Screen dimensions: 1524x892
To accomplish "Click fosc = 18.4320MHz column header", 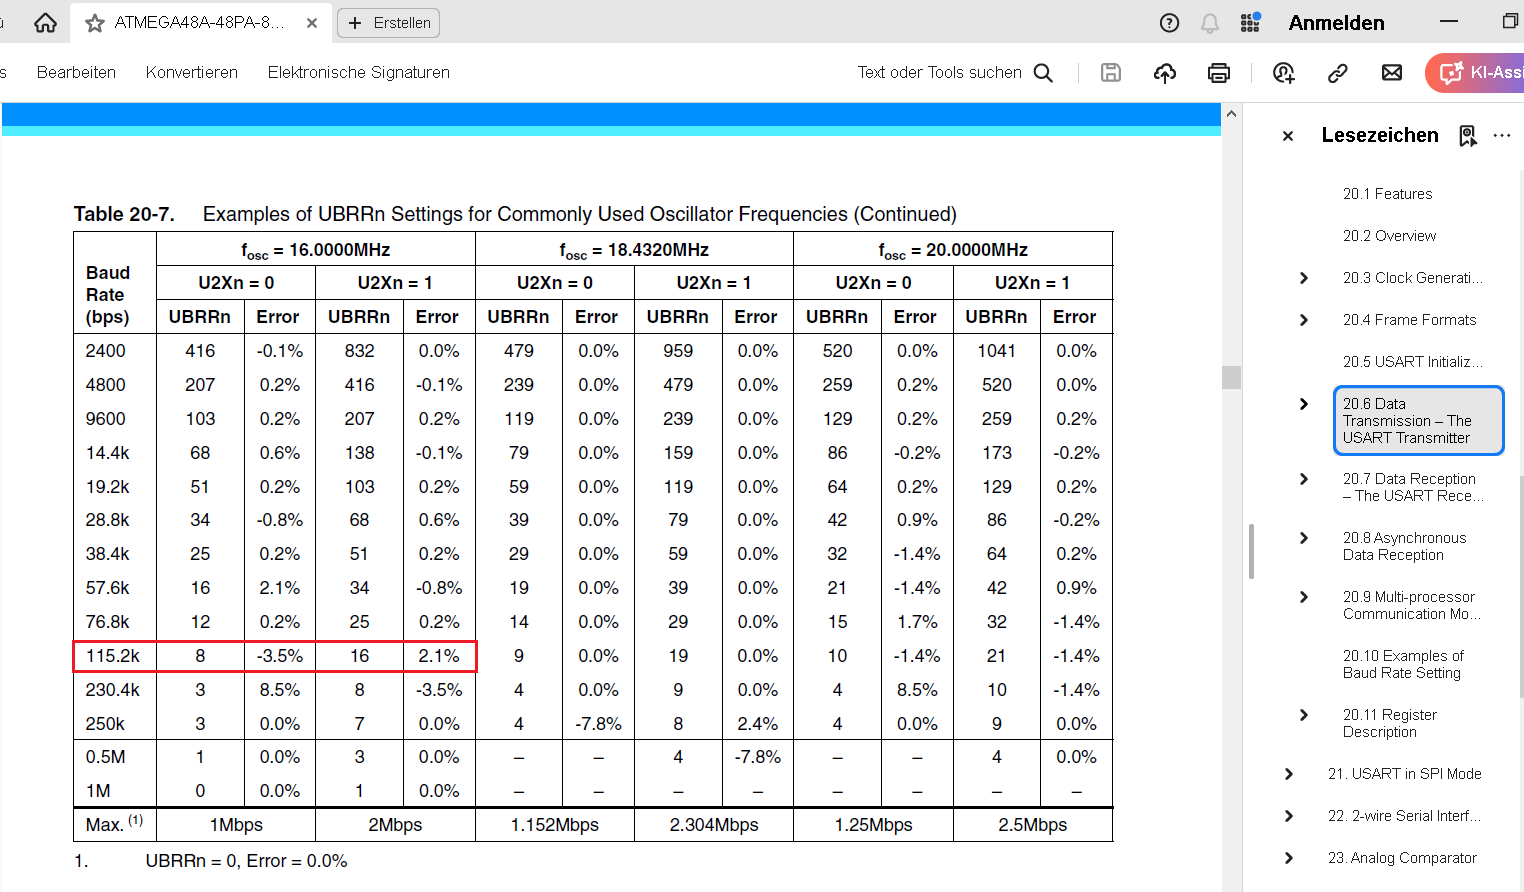I will [634, 250].
